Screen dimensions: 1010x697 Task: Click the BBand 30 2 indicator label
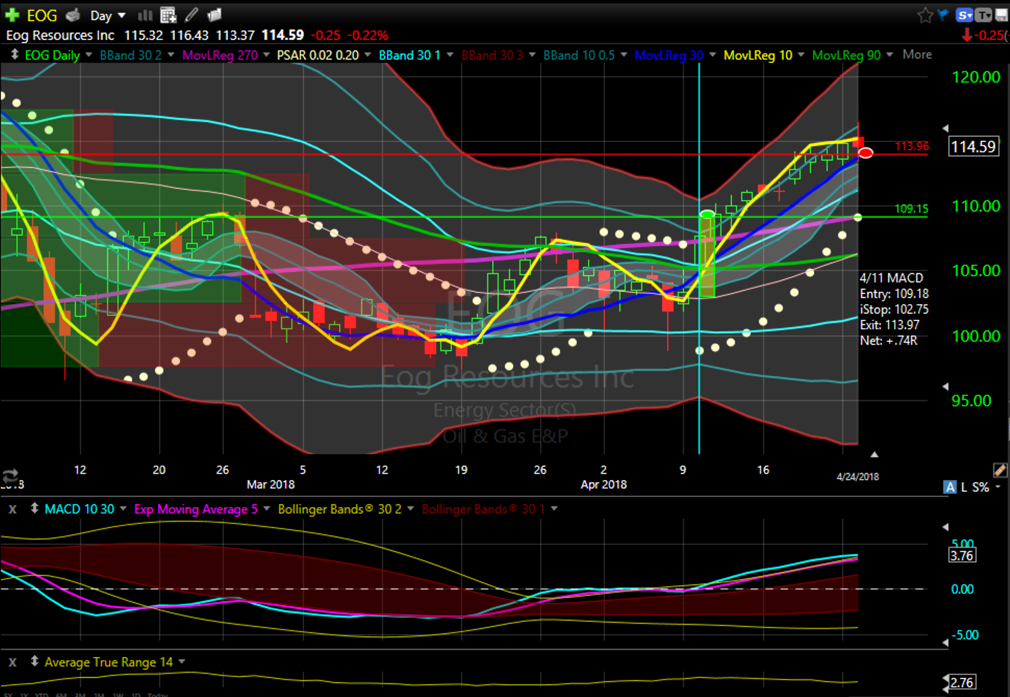coord(131,55)
